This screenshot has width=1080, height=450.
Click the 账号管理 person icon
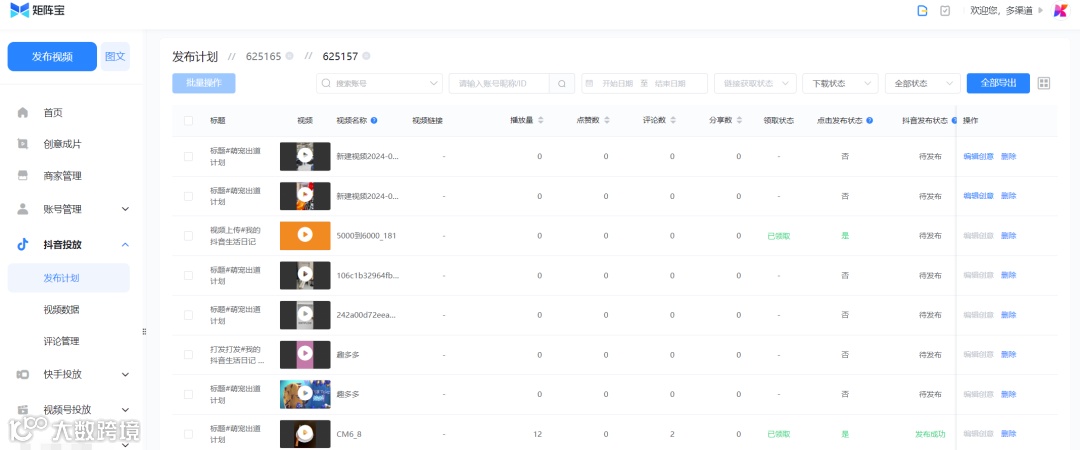(23, 209)
